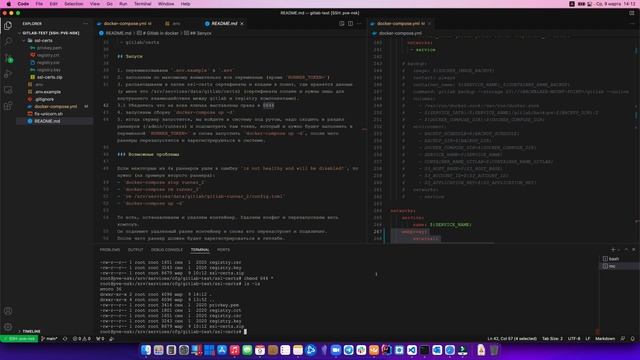
Task: Open docker-compose.yml in Explorer tree
Action: tap(55, 107)
